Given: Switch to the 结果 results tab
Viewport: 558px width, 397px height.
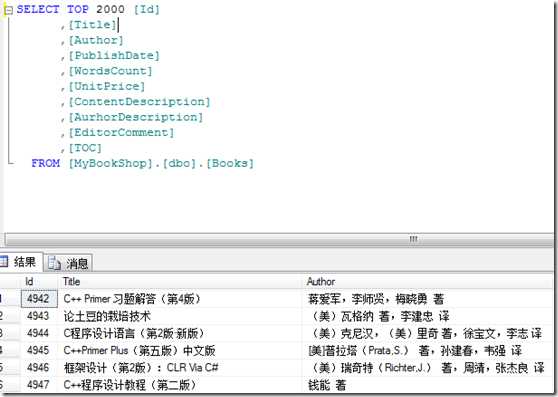Looking at the screenshot, I should pyautogui.click(x=21, y=262).
